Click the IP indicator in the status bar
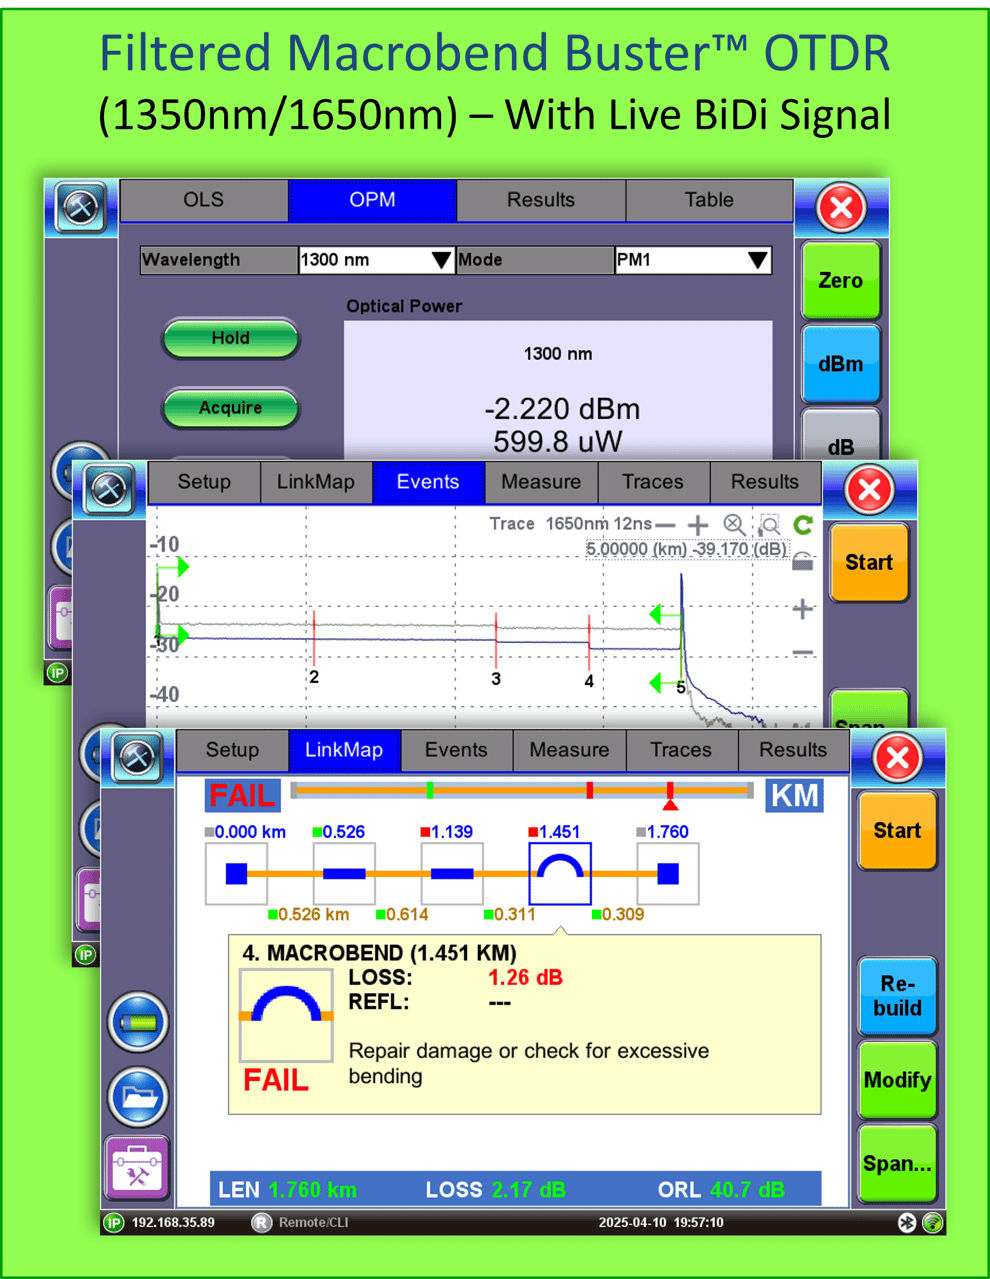This screenshot has width=990, height=1279. (113, 1222)
